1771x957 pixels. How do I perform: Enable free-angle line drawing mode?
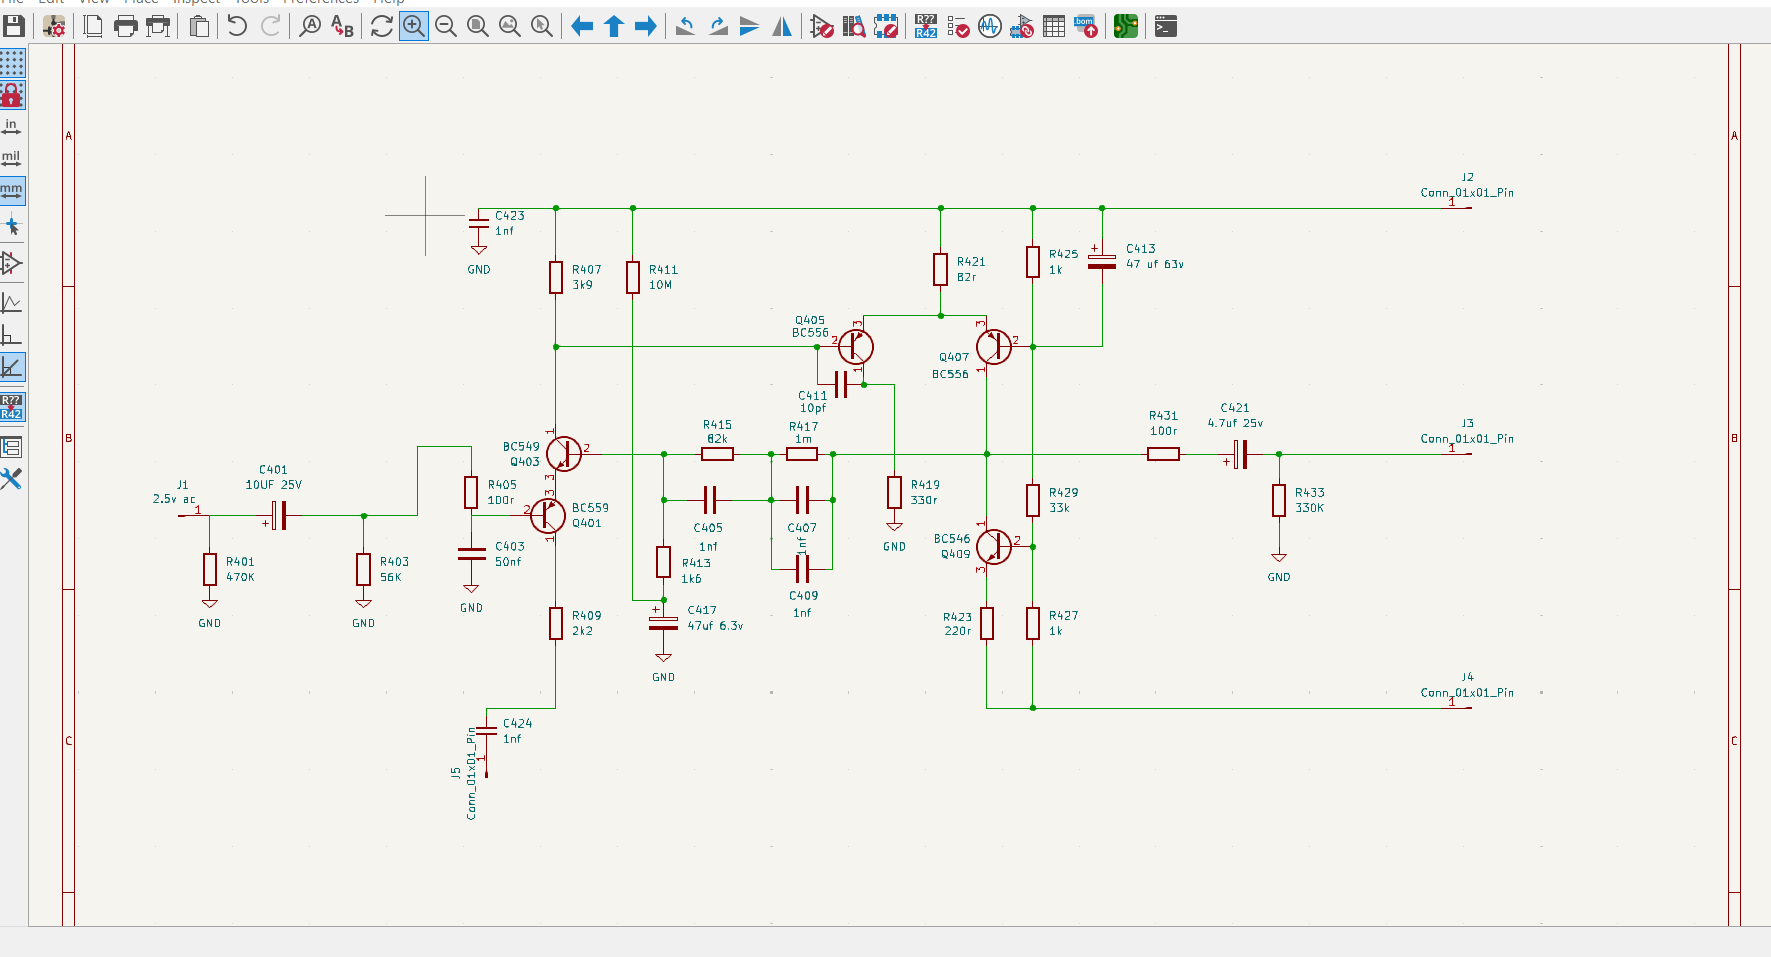12,301
